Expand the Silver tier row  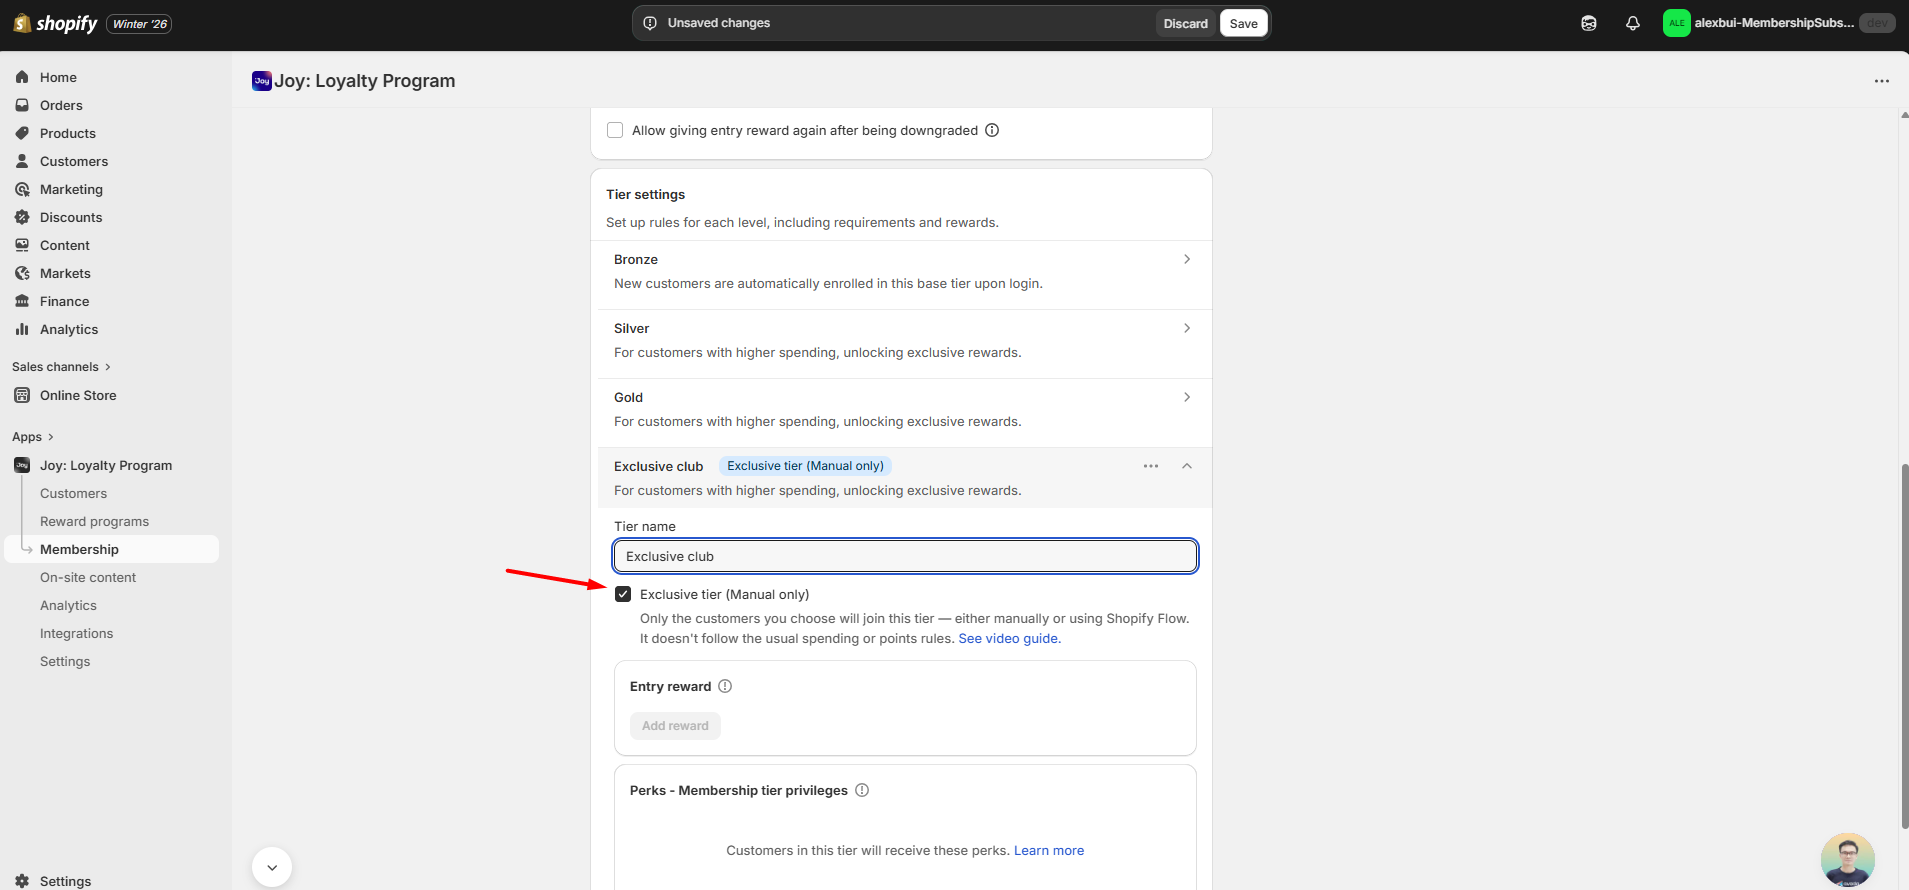click(1186, 328)
